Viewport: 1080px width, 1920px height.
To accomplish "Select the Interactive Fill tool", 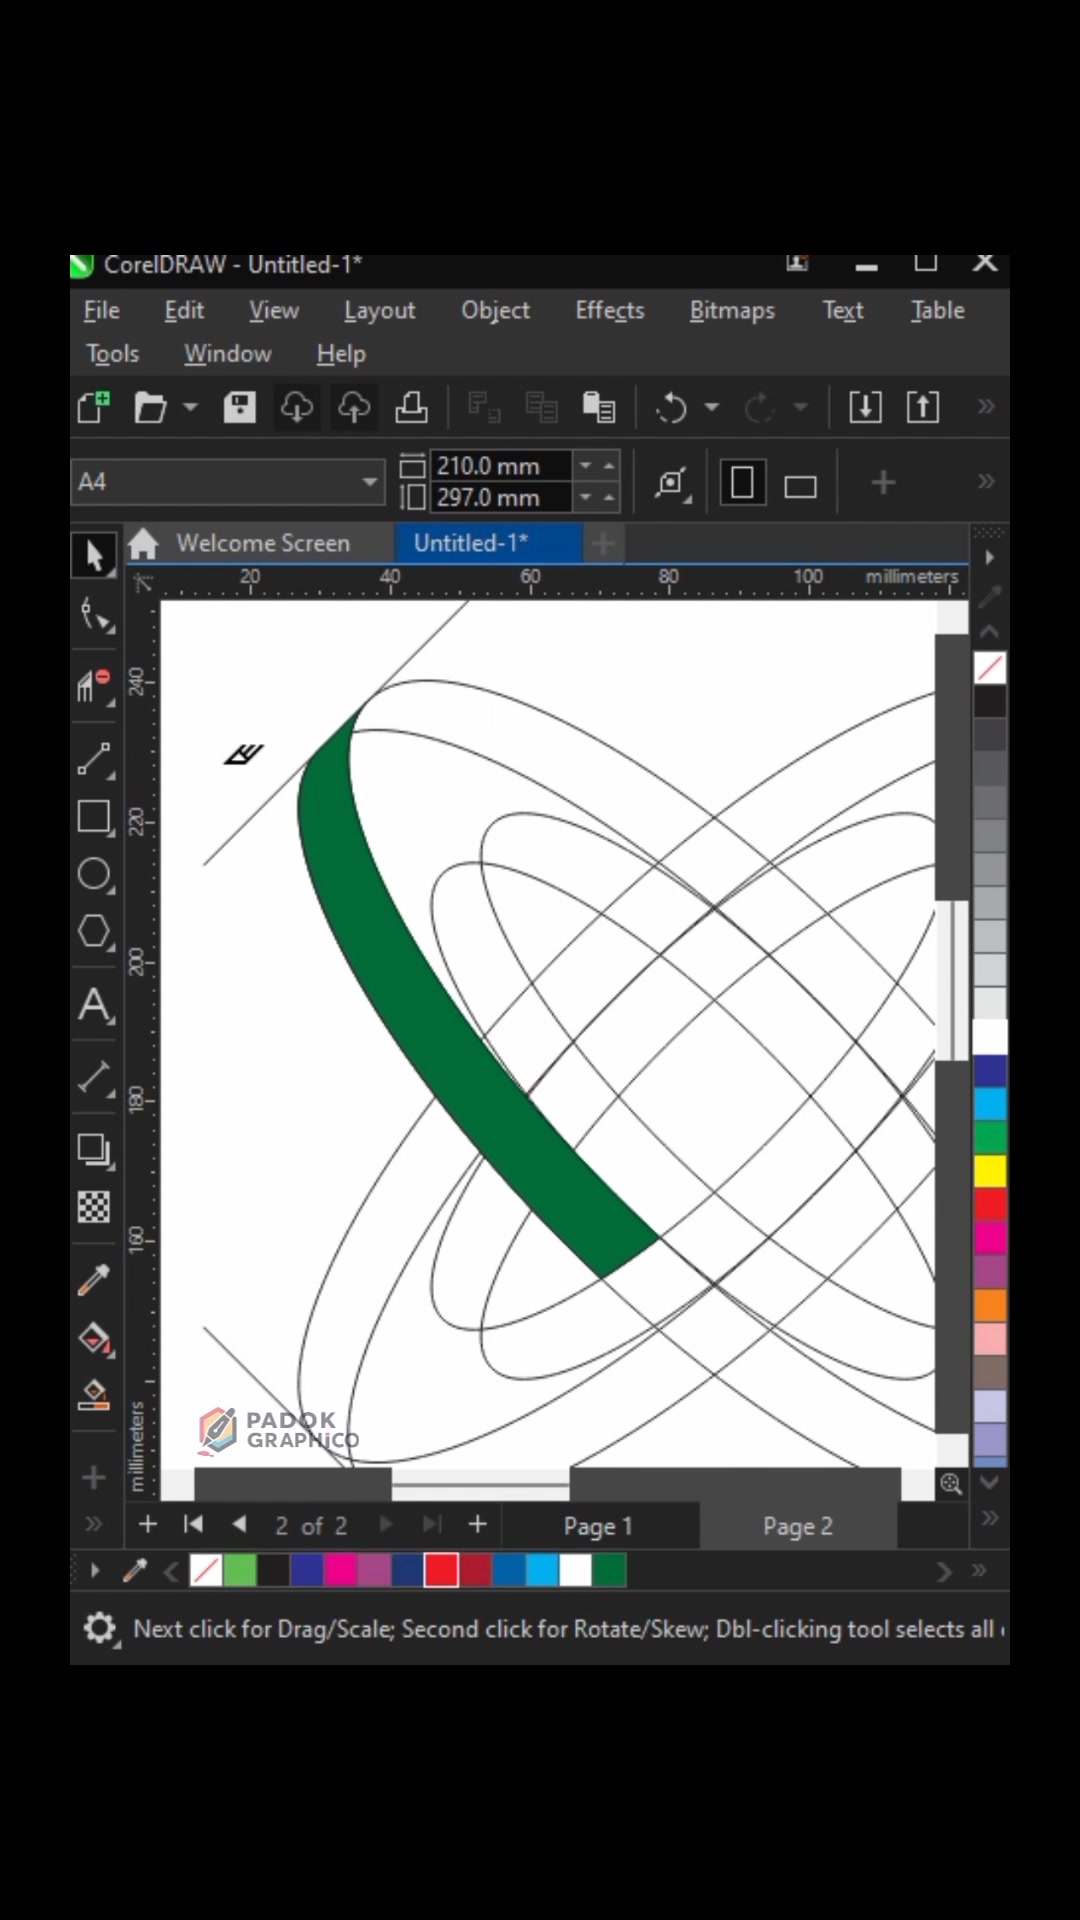I will pos(94,1337).
